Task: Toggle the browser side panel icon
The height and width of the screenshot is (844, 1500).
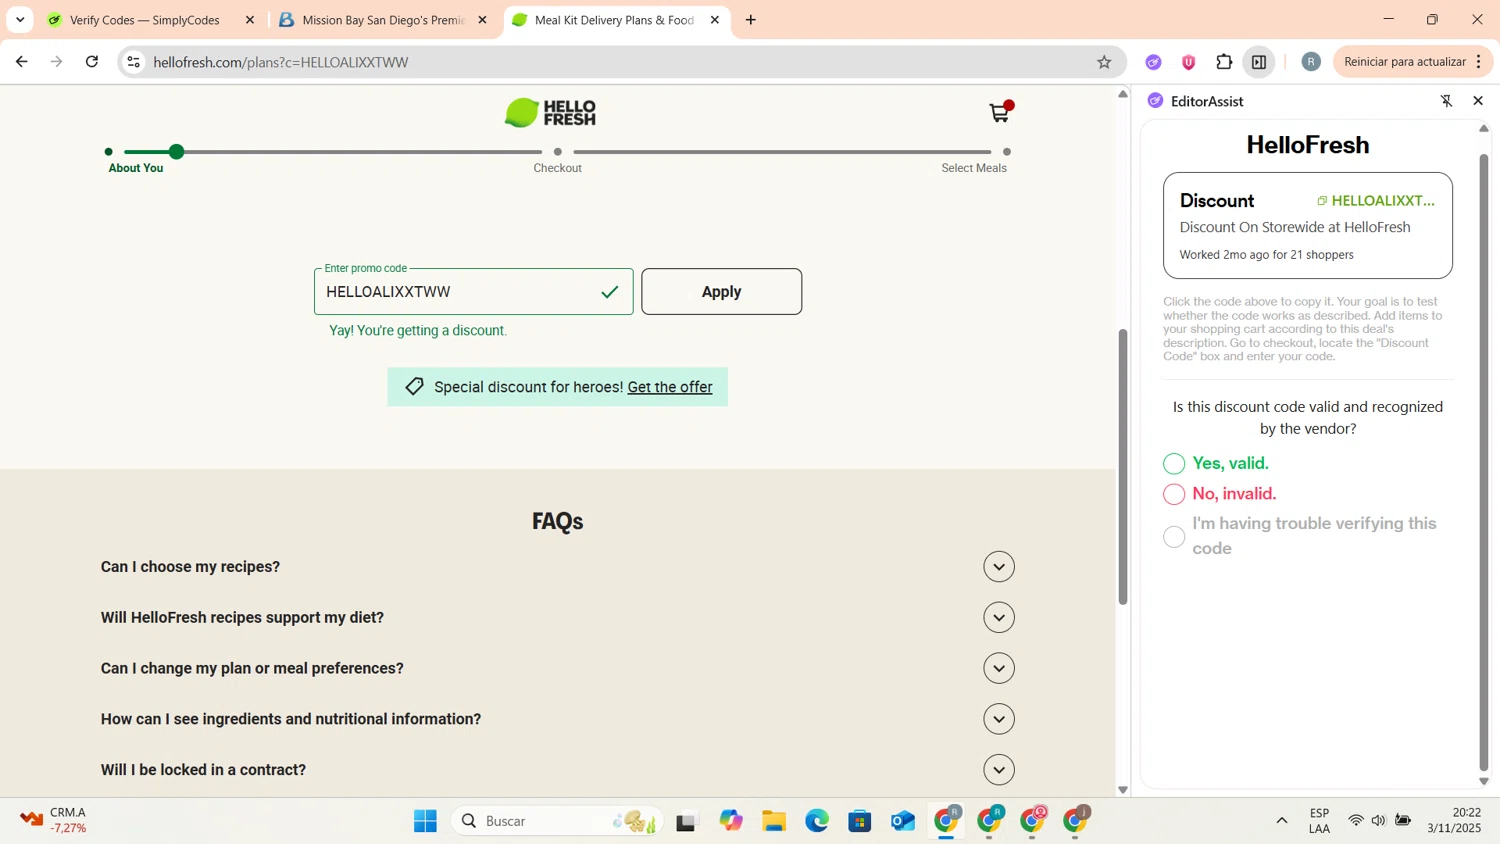Action: point(1259,62)
